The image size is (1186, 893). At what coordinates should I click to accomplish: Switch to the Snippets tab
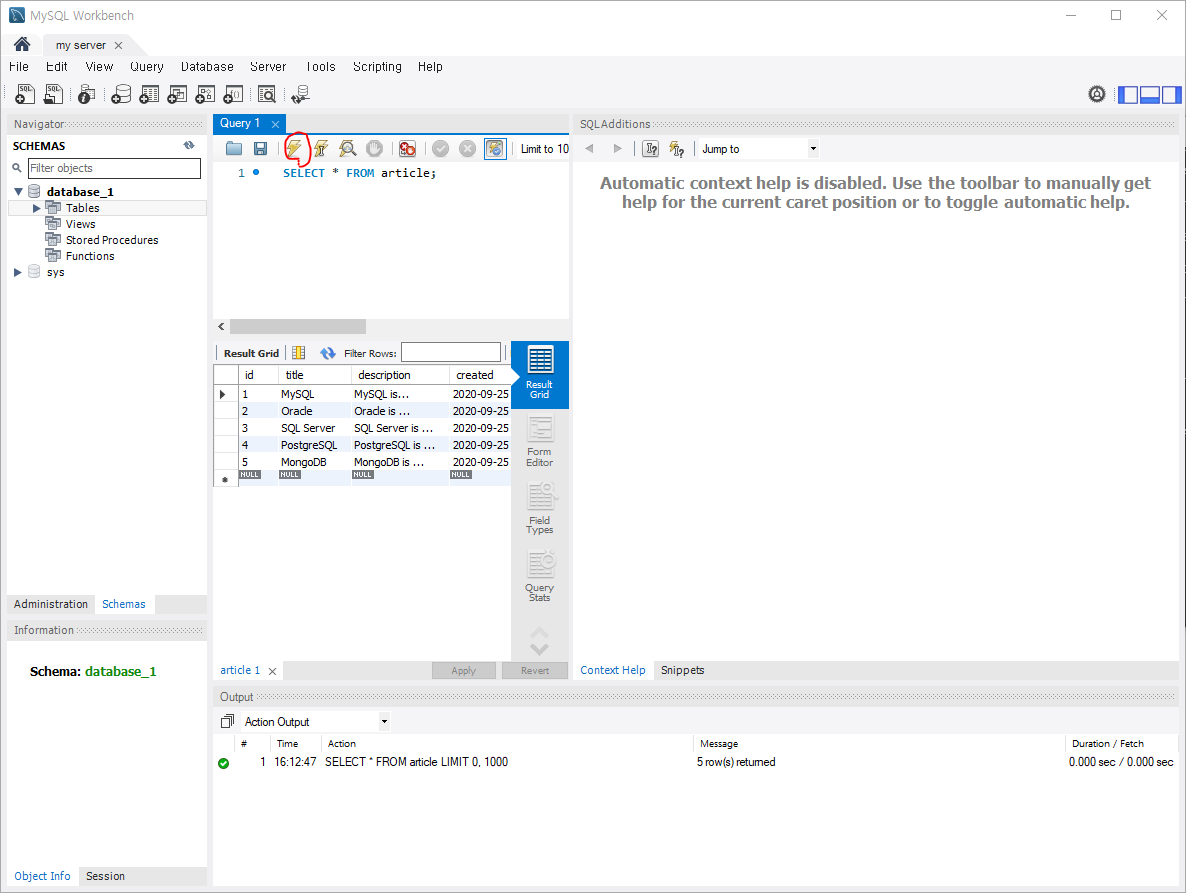click(x=682, y=670)
